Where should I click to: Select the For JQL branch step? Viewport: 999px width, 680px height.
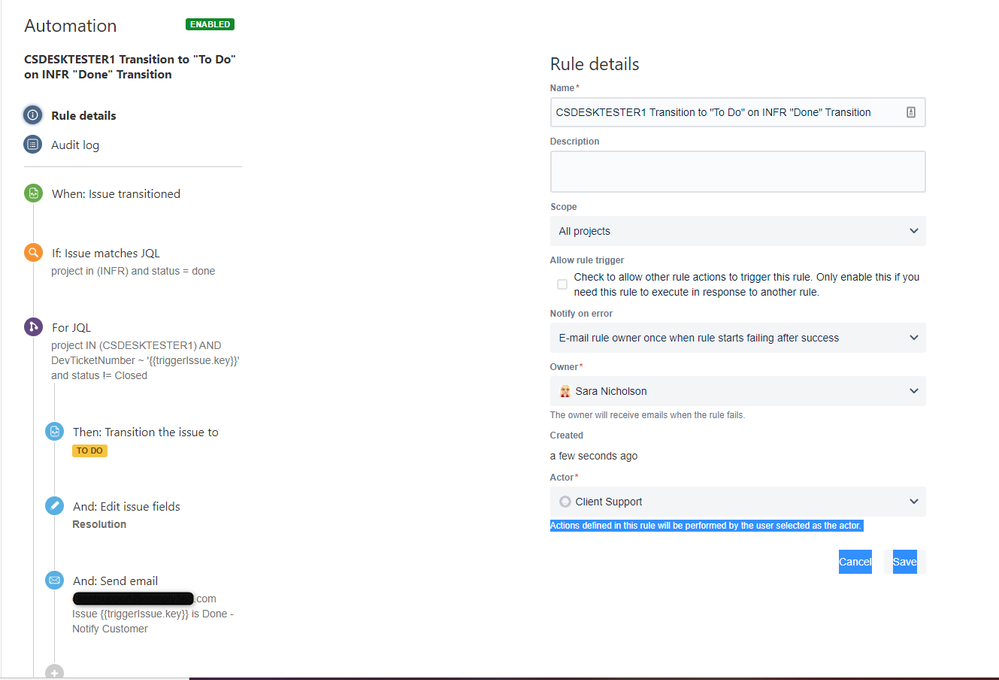click(x=71, y=328)
